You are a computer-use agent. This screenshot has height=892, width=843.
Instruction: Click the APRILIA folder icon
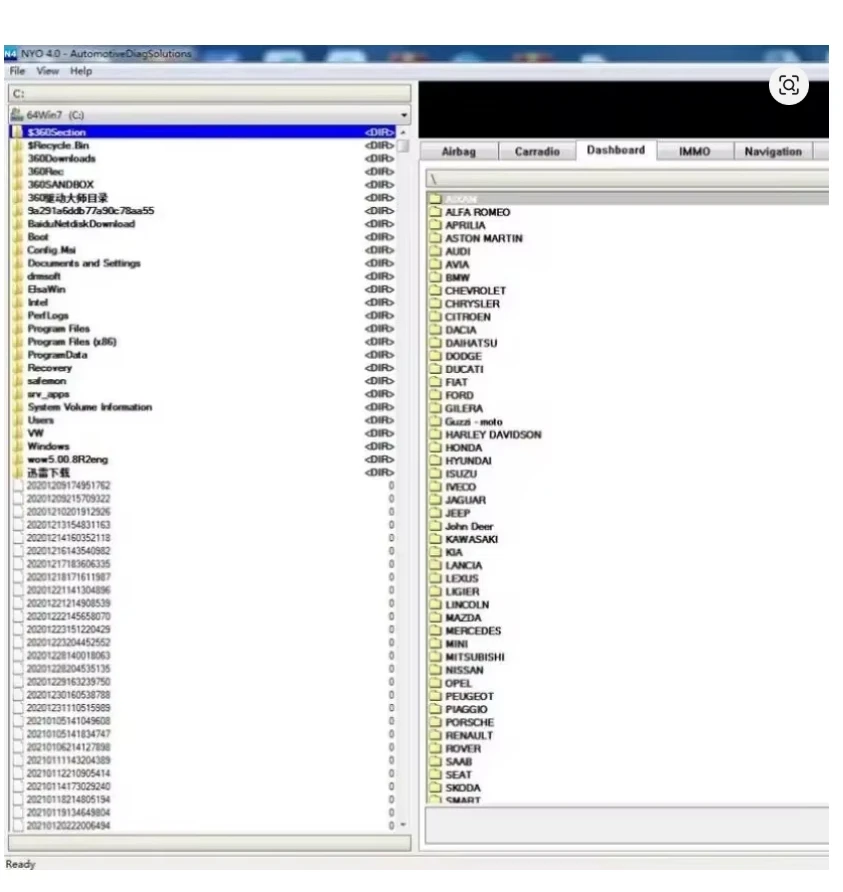point(436,225)
